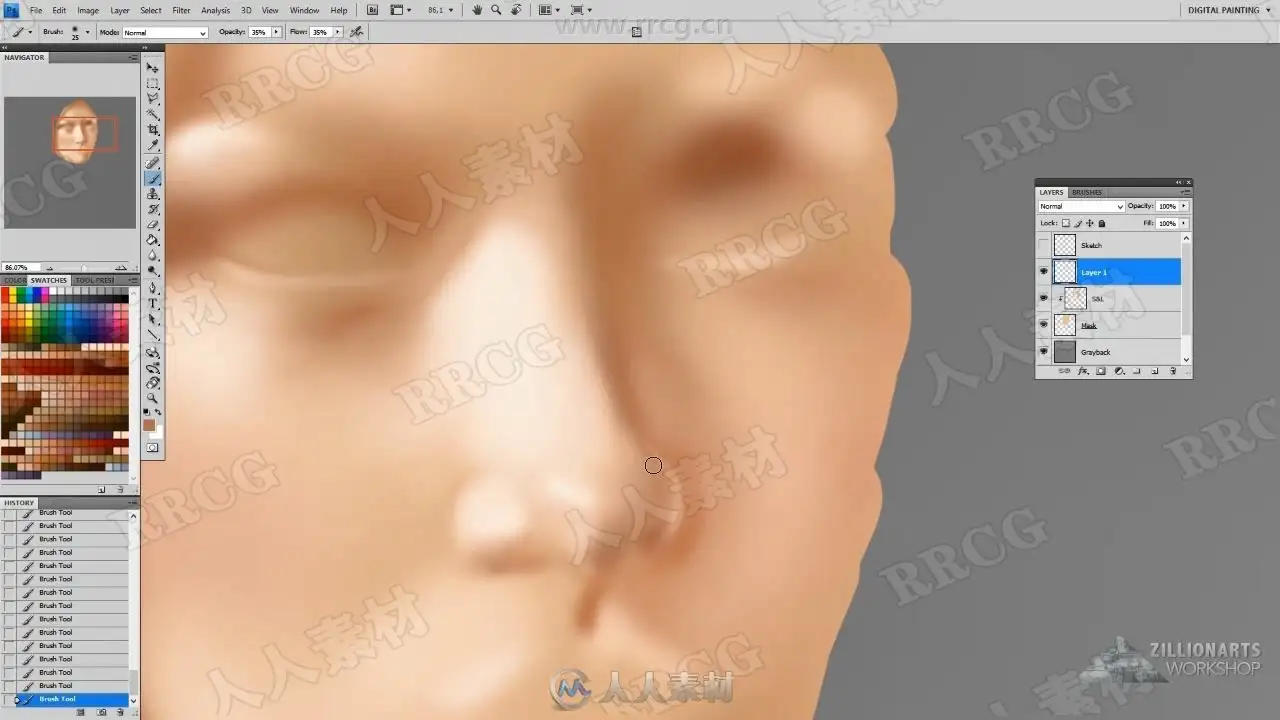The image size is (1280, 720).
Task: Open the Analysis menu
Action: (x=215, y=10)
